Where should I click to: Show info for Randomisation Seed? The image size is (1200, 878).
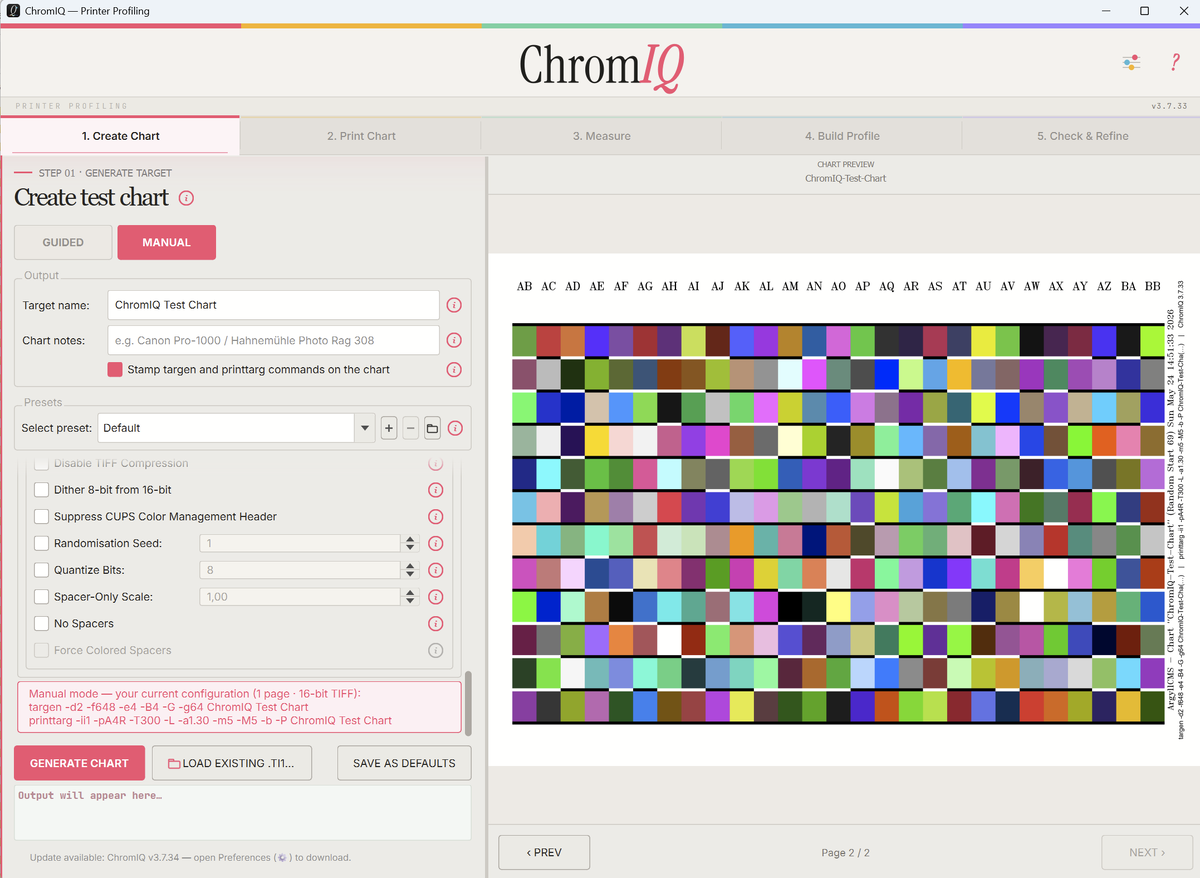pyautogui.click(x=435, y=544)
